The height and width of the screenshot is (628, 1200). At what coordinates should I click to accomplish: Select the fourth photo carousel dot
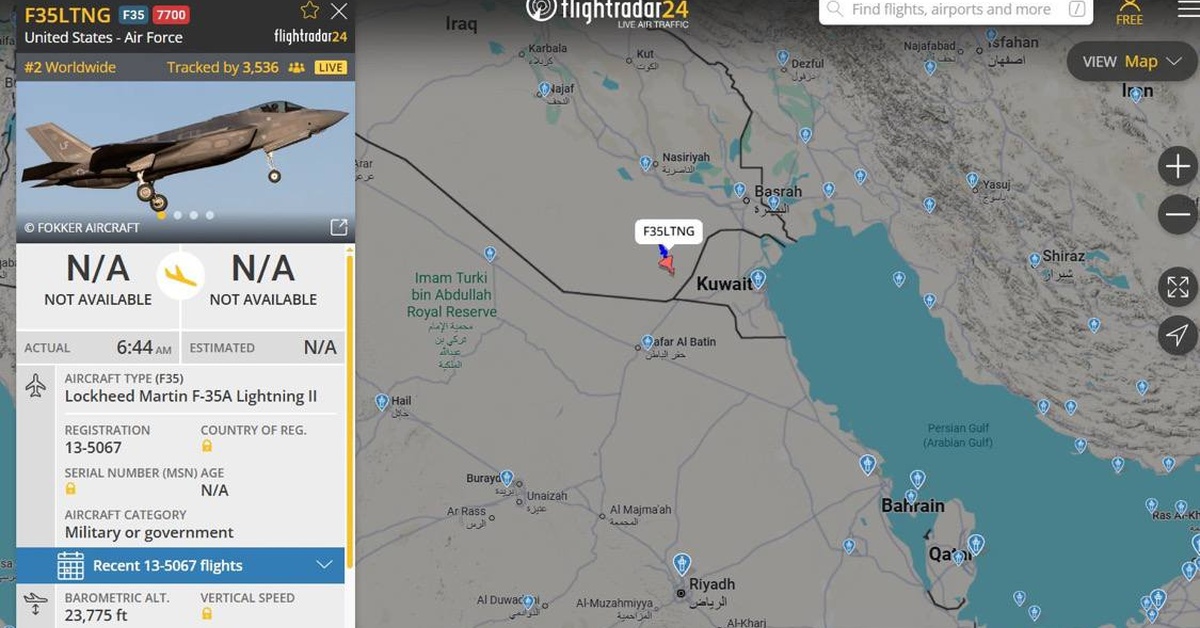[210, 215]
